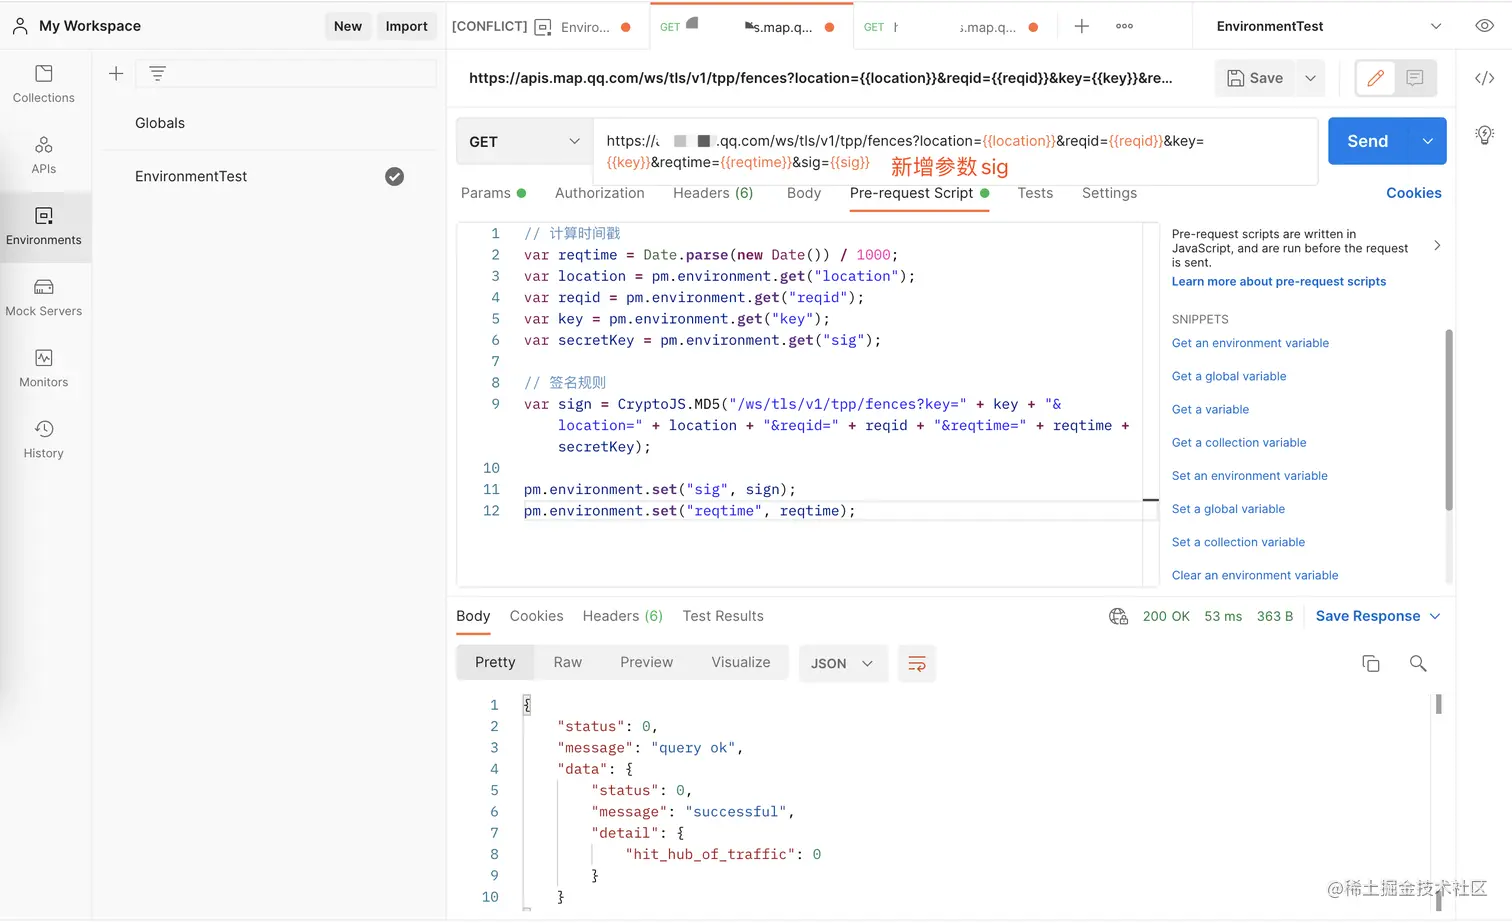This screenshot has height=923, width=1512.
Task: Toggle the EnvironmentTest active checkmark
Action: pos(394,176)
